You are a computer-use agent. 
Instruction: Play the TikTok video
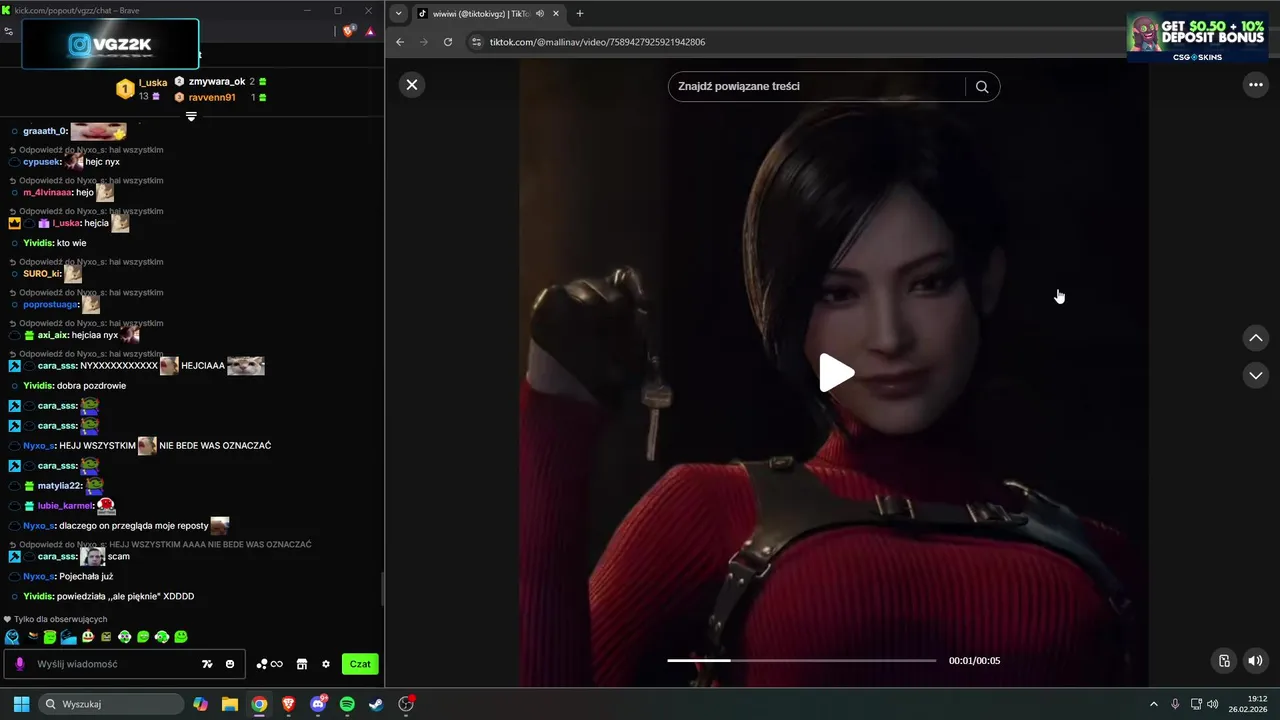pyautogui.click(x=836, y=373)
